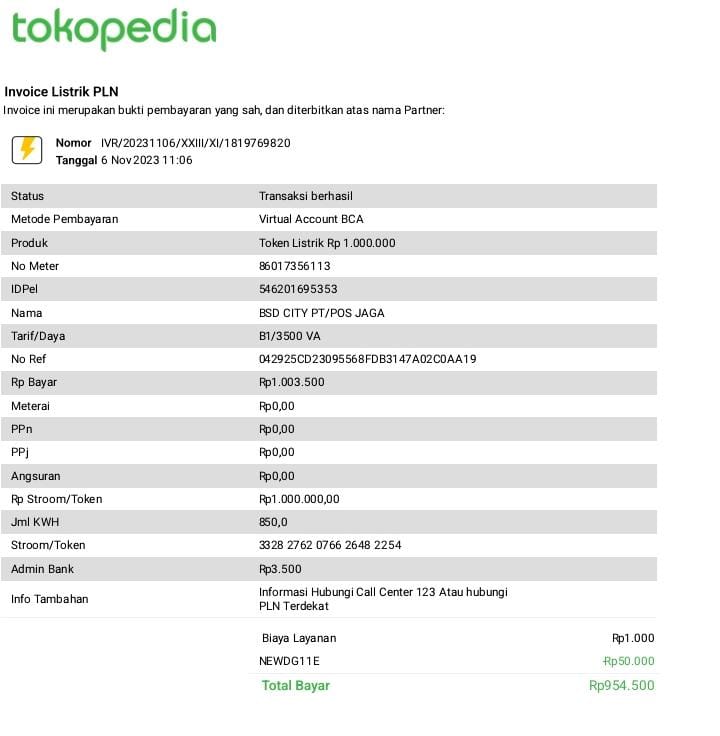Click the name BSD CITY PT/POS JAGA

click(x=321, y=313)
